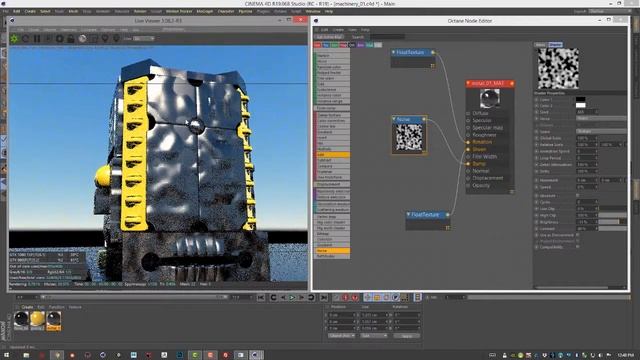Open the Create menu in Octane Node Editor
The height and width of the screenshot is (360, 640).
click(x=338, y=30)
